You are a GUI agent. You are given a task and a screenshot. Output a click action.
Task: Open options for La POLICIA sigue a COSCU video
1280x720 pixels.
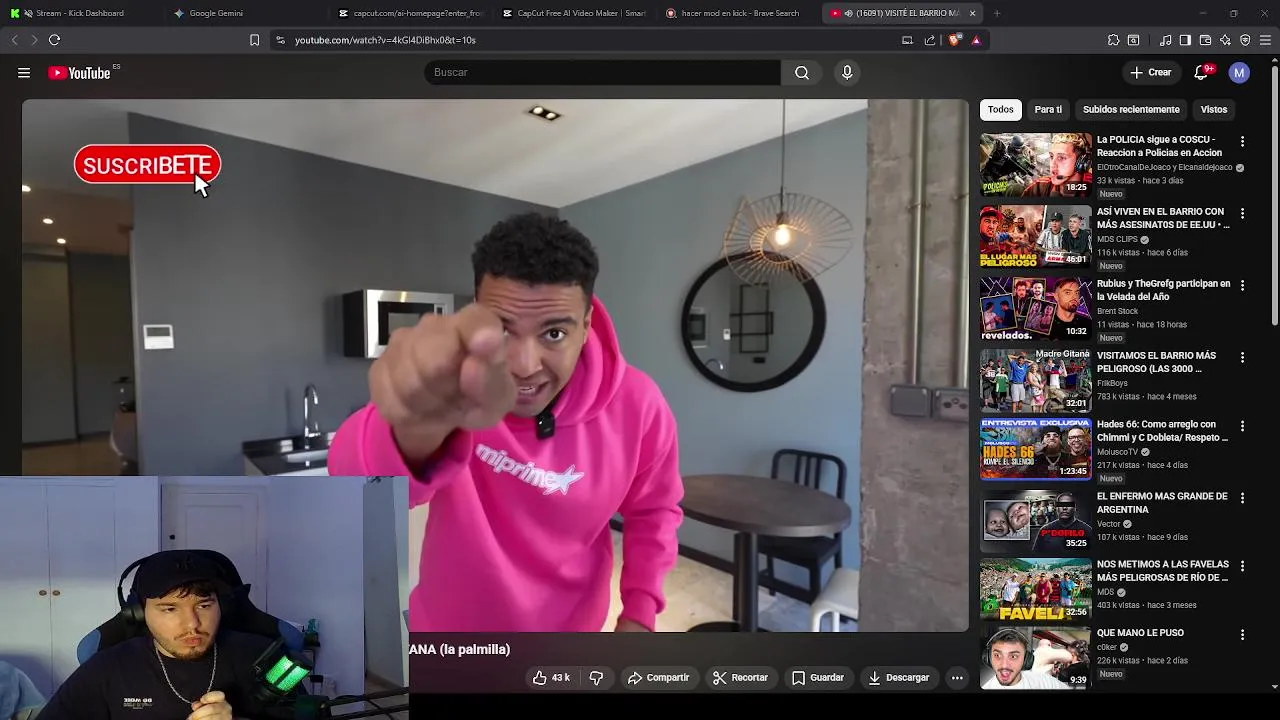(x=1242, y=142)
